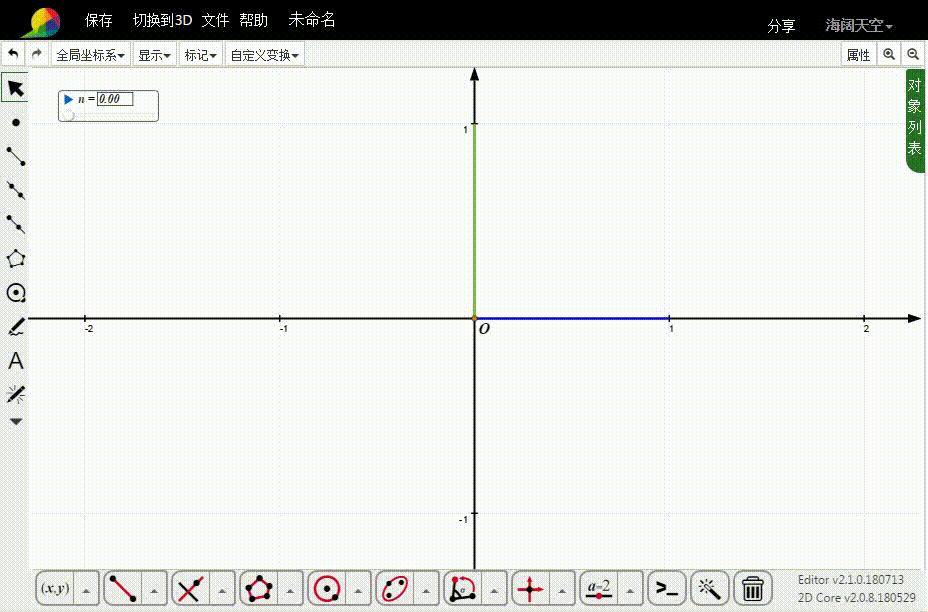This screenshot has height=612, width=928.
Task: Open the coordinate axes tool in bottom bar
Action: click(x=531, y=589)
